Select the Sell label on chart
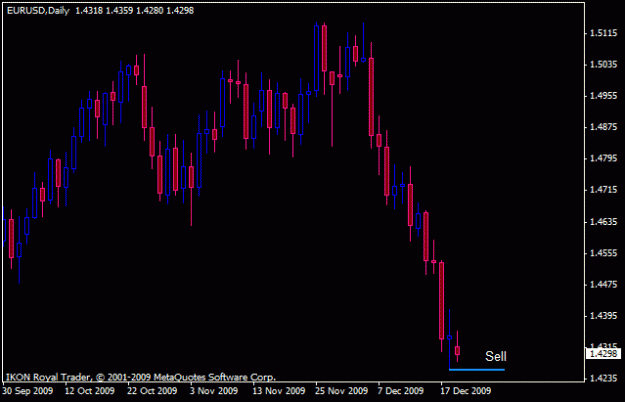 (x=496, y=356)
